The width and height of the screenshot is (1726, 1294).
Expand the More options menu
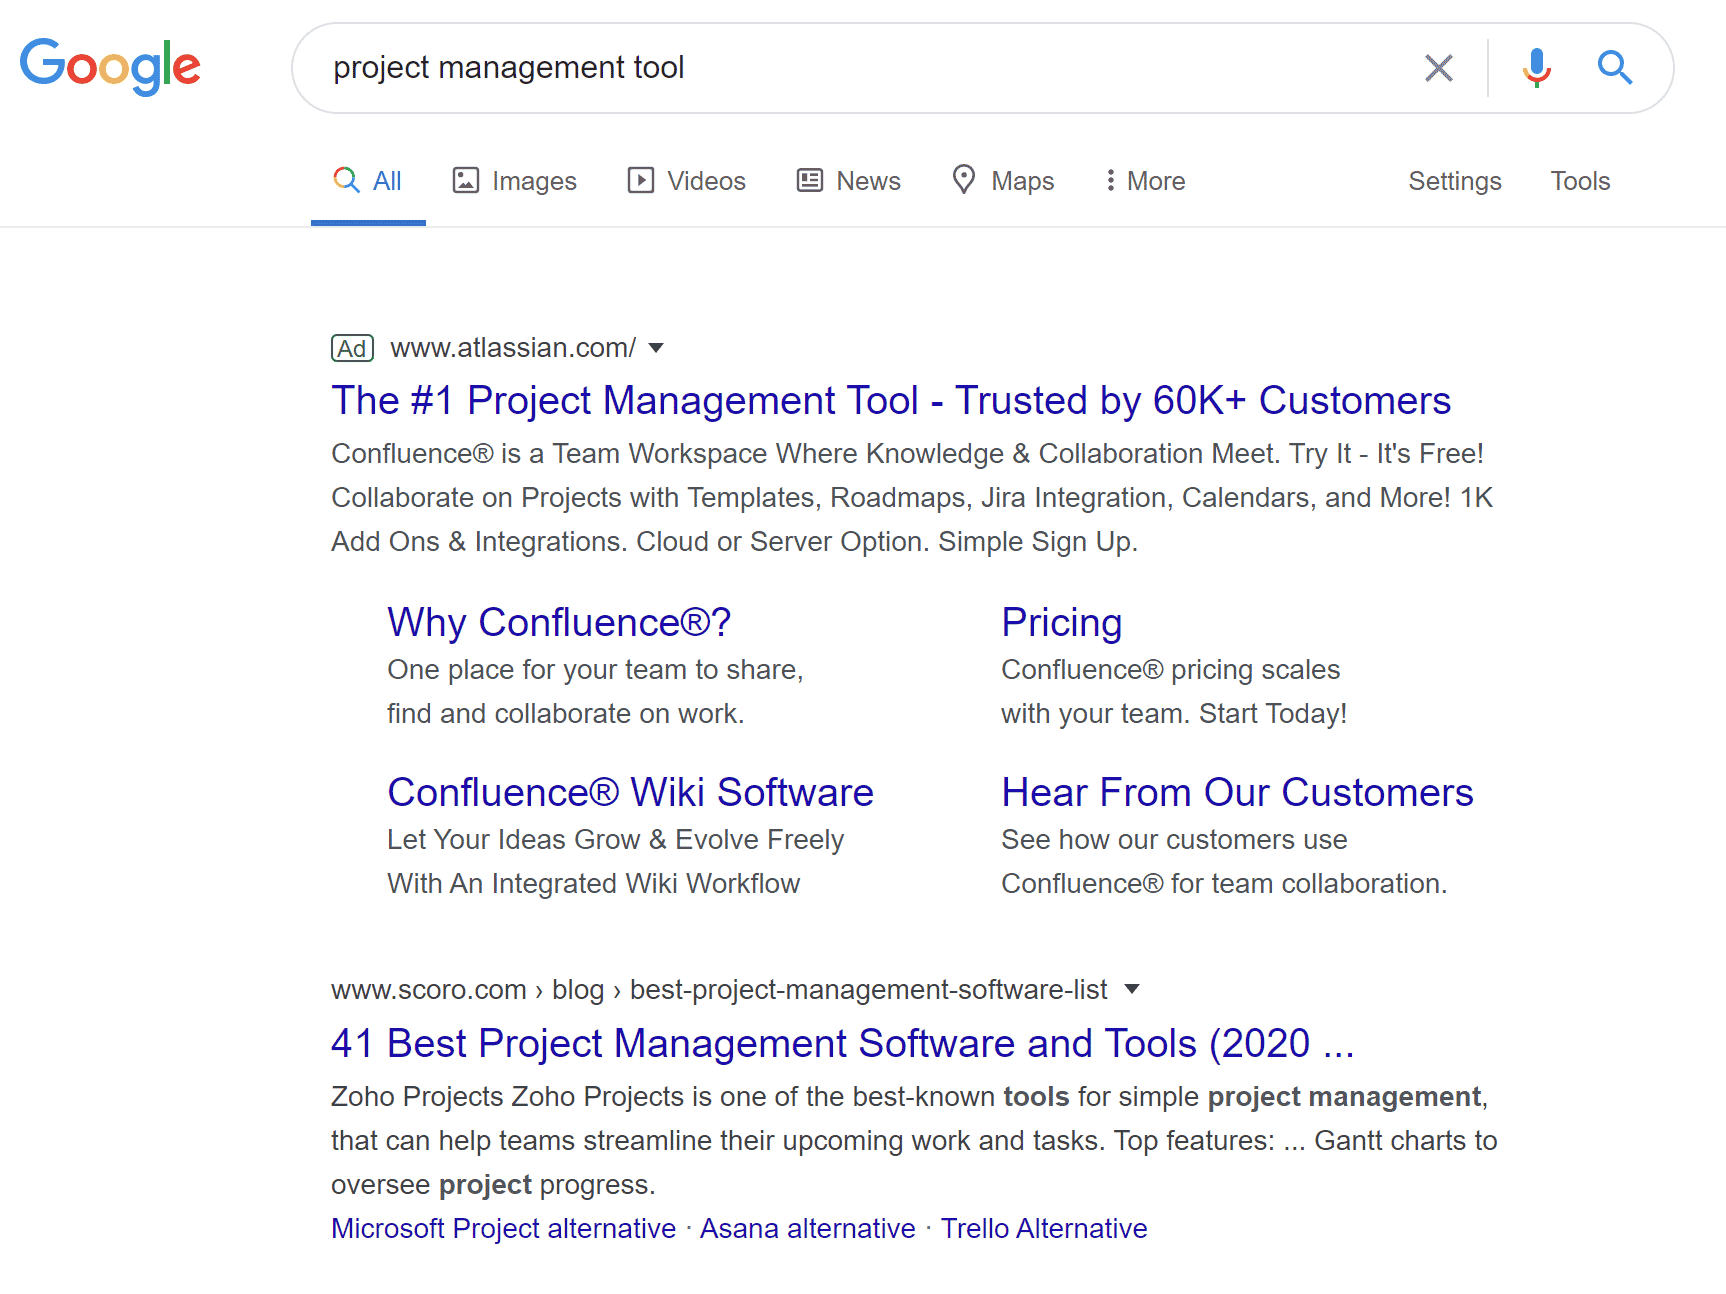click(x=1145, y=181)
